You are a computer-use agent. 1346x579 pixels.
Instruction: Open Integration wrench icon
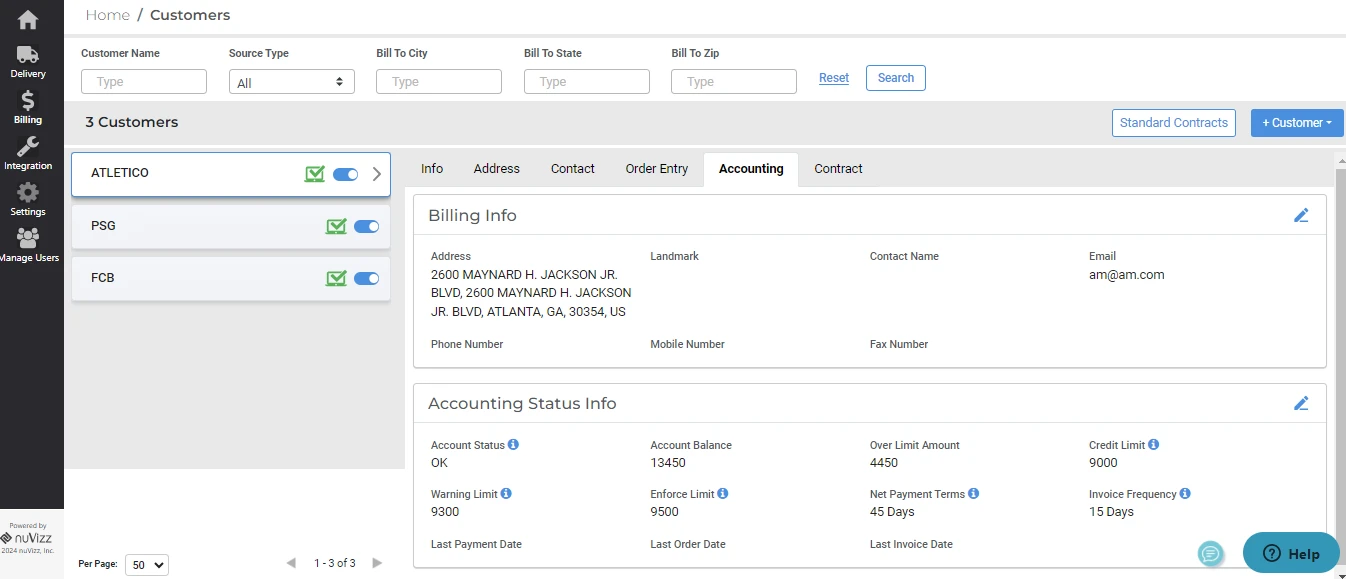[28, 153]
